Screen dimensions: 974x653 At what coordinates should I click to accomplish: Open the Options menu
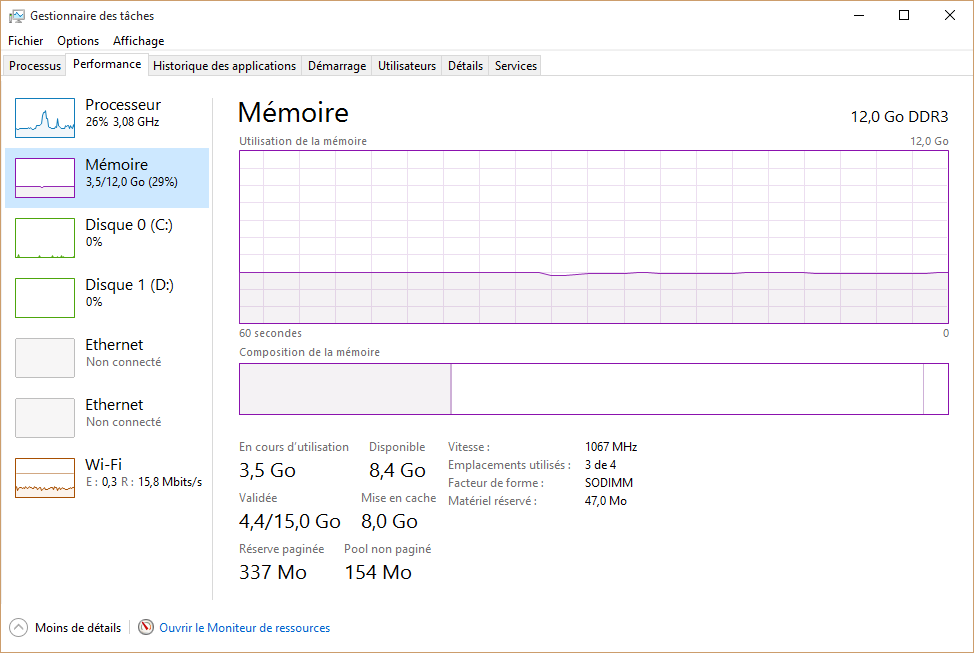pyautogui.click(x=78, y=41)
